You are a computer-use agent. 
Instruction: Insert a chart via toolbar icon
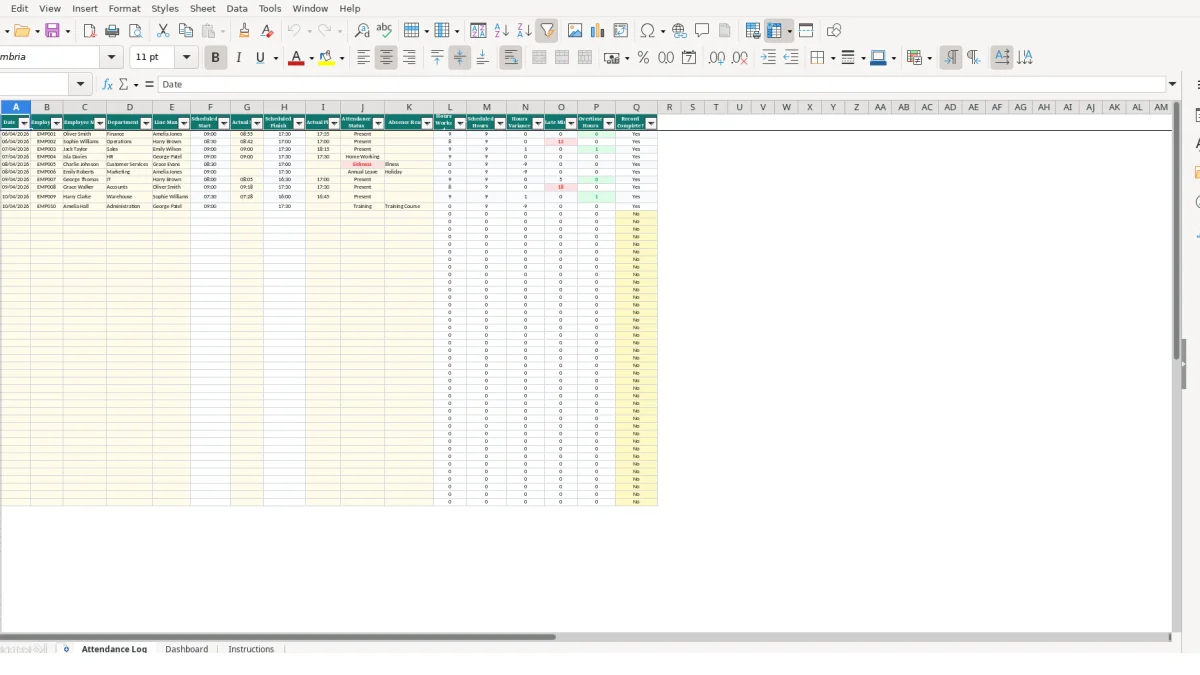pos(598,31)
